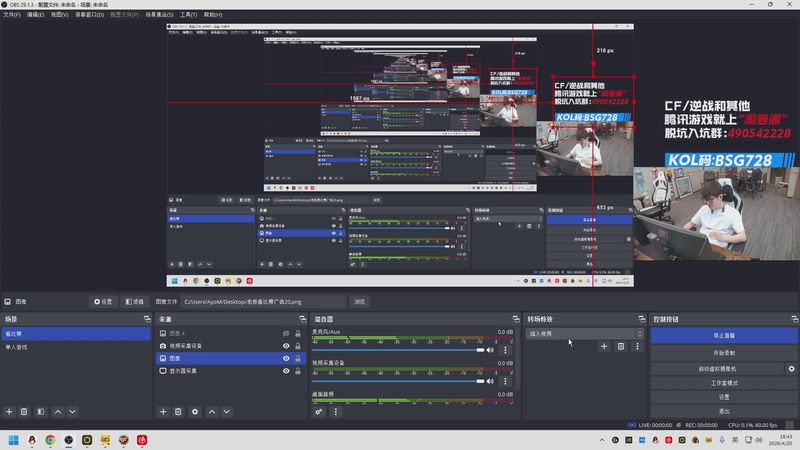The height and width of the screenshot is (450, 800).
Task: Open the 工具(T) menu
Action: click(x=188, y=15)
